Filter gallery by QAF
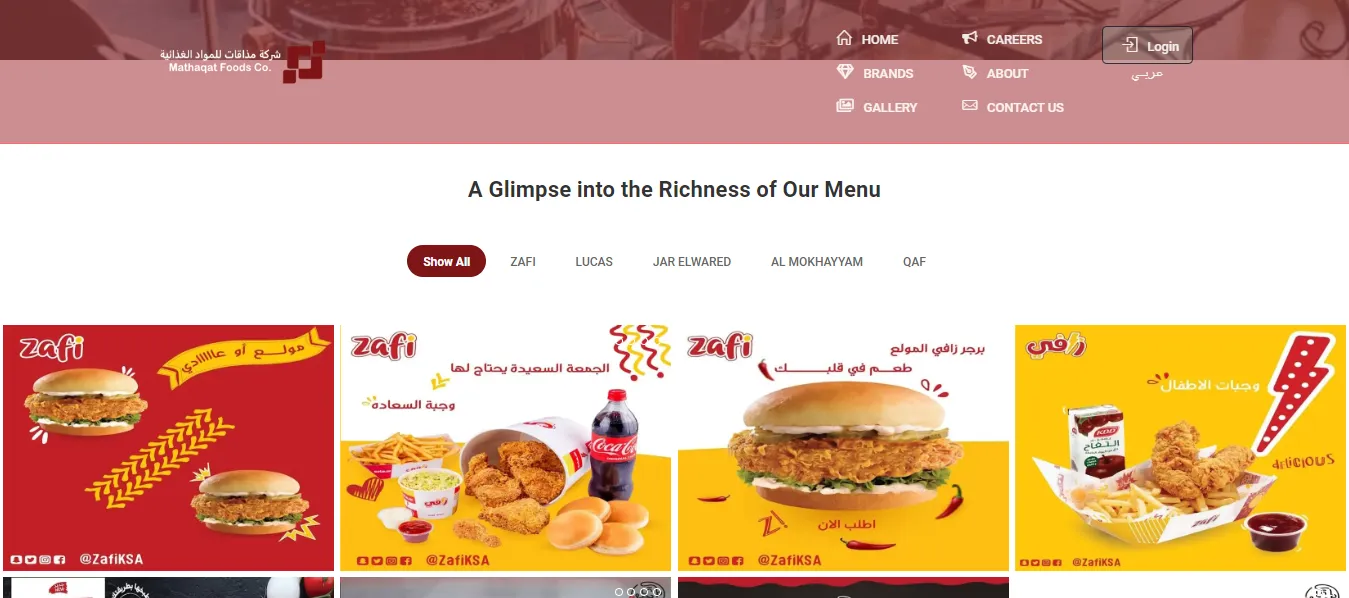 [914, 262]
